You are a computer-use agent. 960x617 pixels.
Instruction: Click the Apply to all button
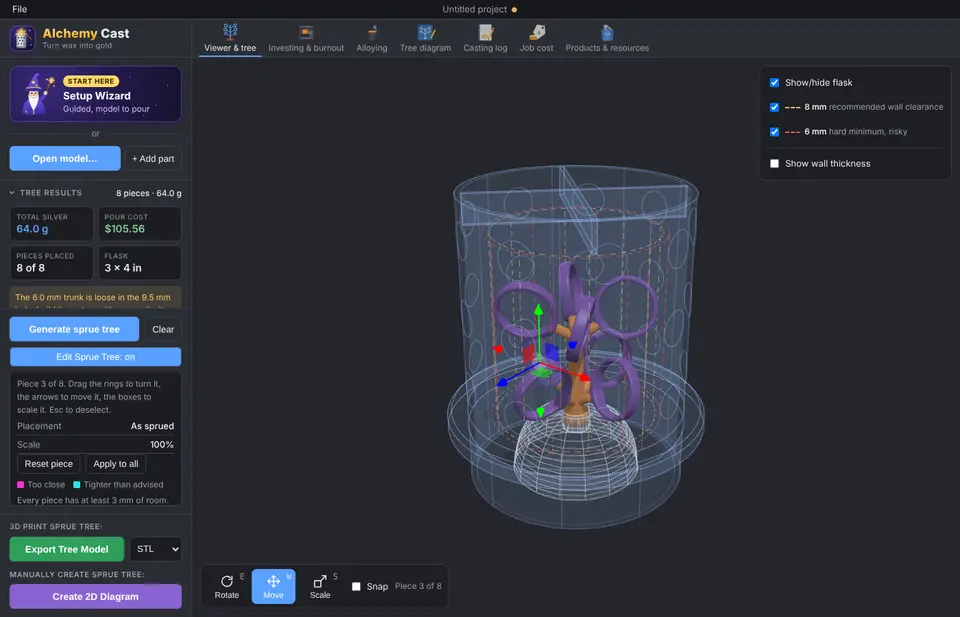[x=116, y=464]
